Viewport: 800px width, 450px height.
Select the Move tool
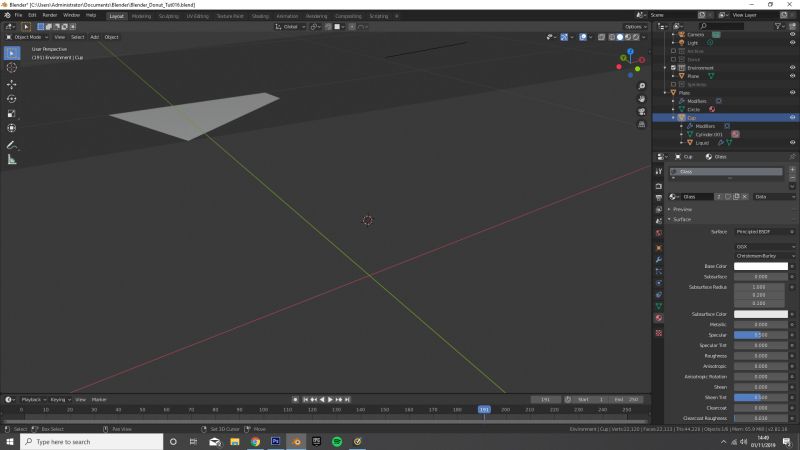(x=12, y=84)
